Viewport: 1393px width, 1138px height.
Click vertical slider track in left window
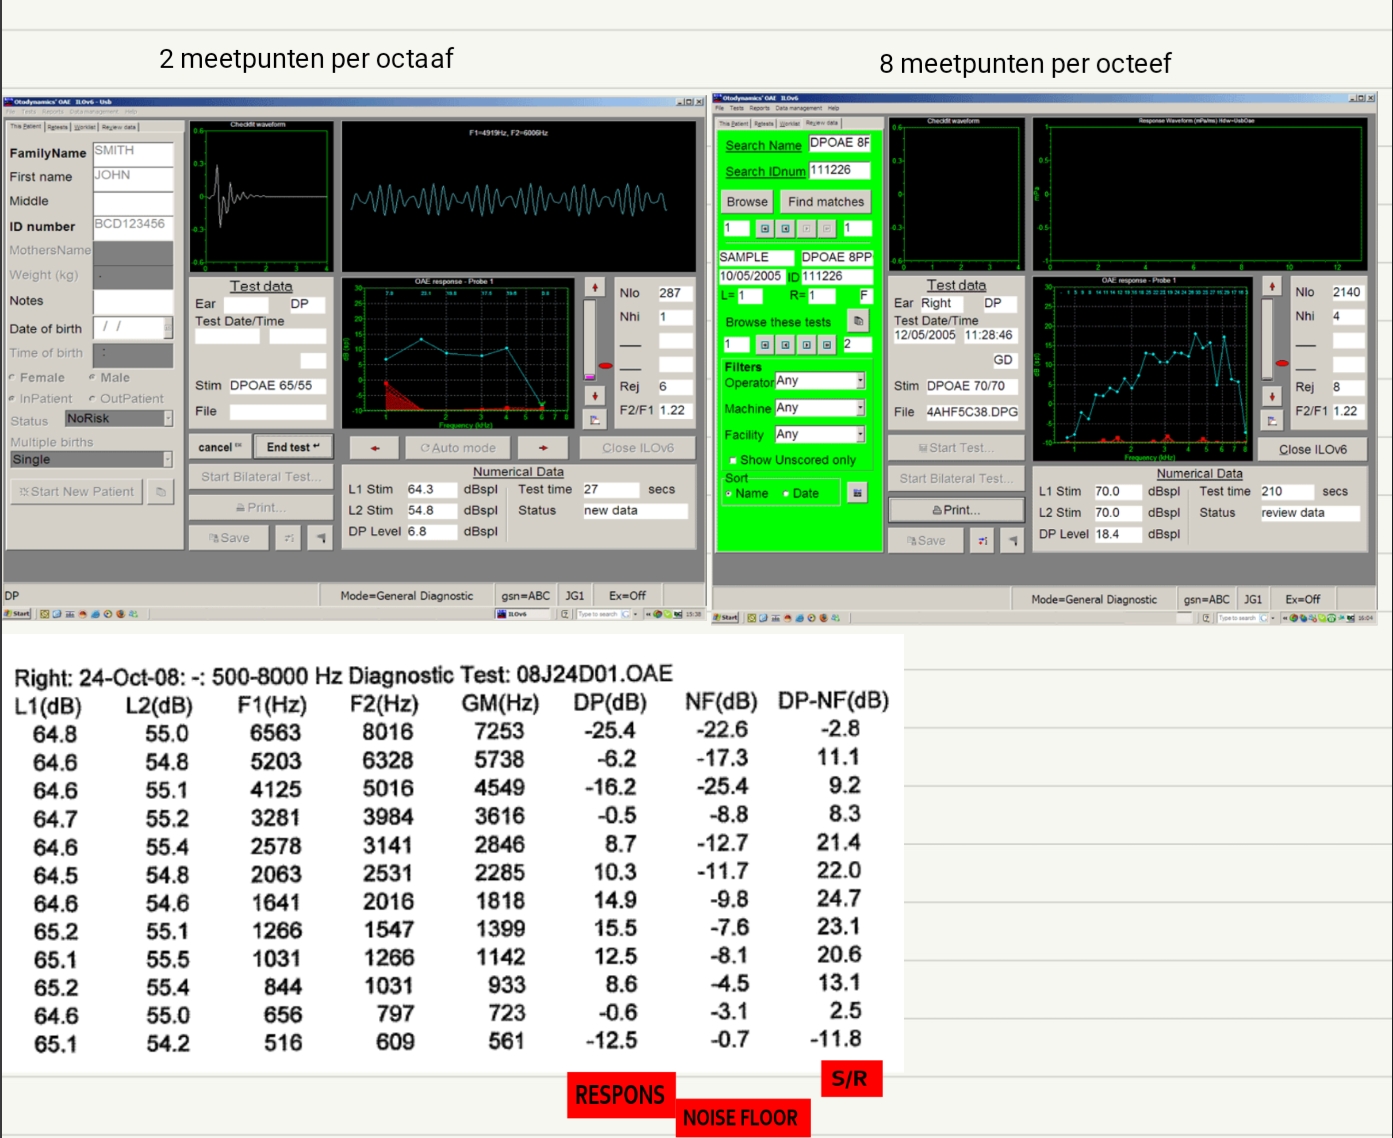pos(590,339)
